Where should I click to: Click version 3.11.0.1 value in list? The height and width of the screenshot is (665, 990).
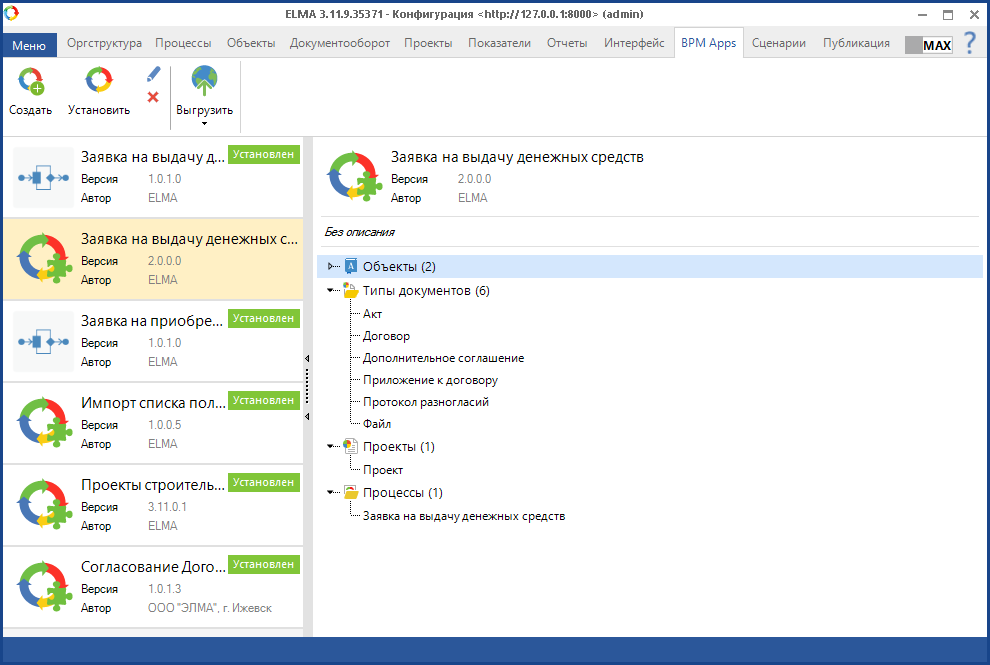tap(167, 507)
